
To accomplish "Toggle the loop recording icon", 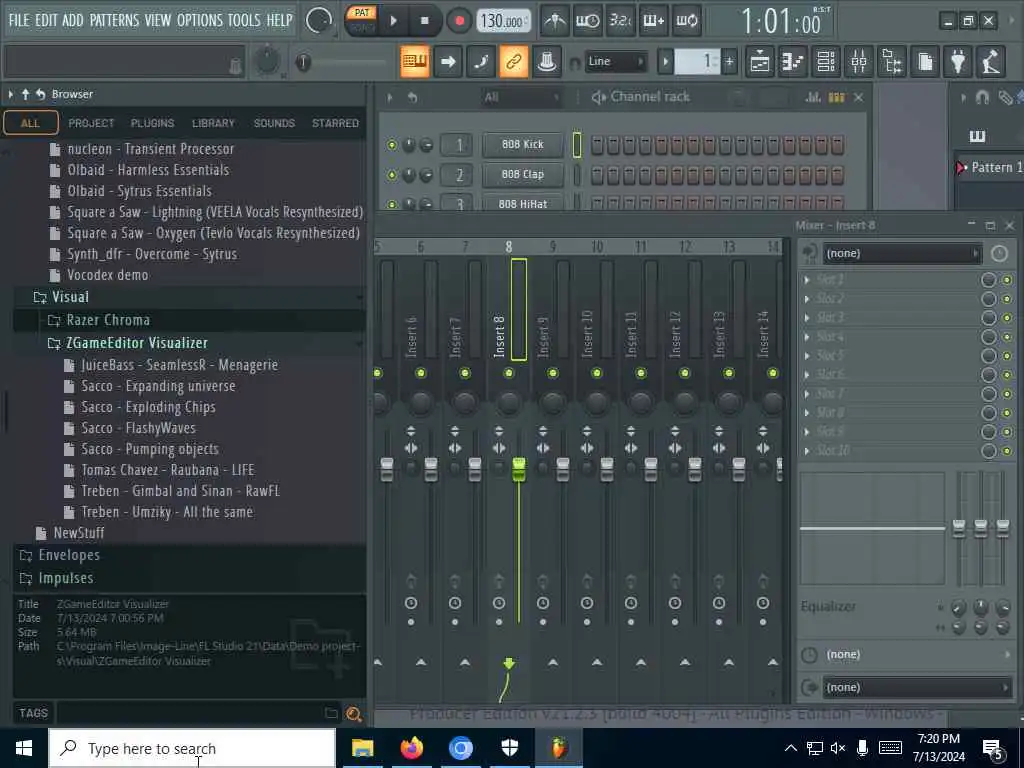I will point(686,21).
